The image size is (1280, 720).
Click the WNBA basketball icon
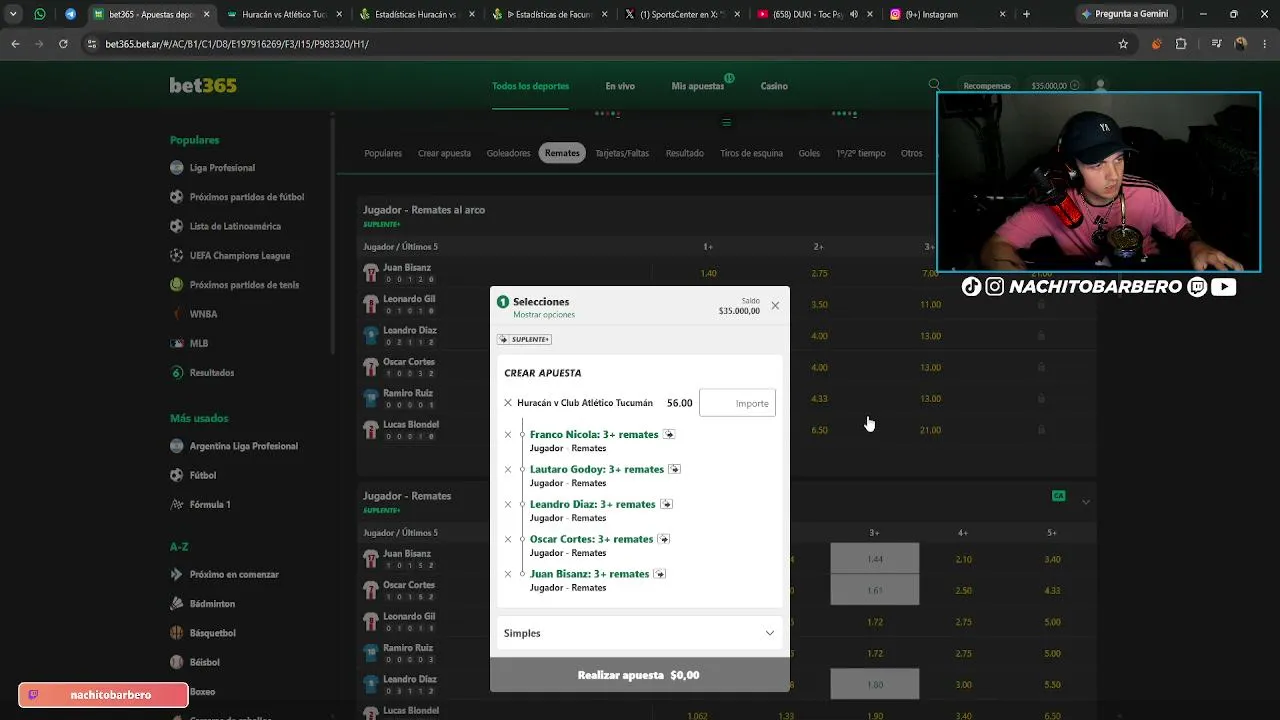point(177,314)
